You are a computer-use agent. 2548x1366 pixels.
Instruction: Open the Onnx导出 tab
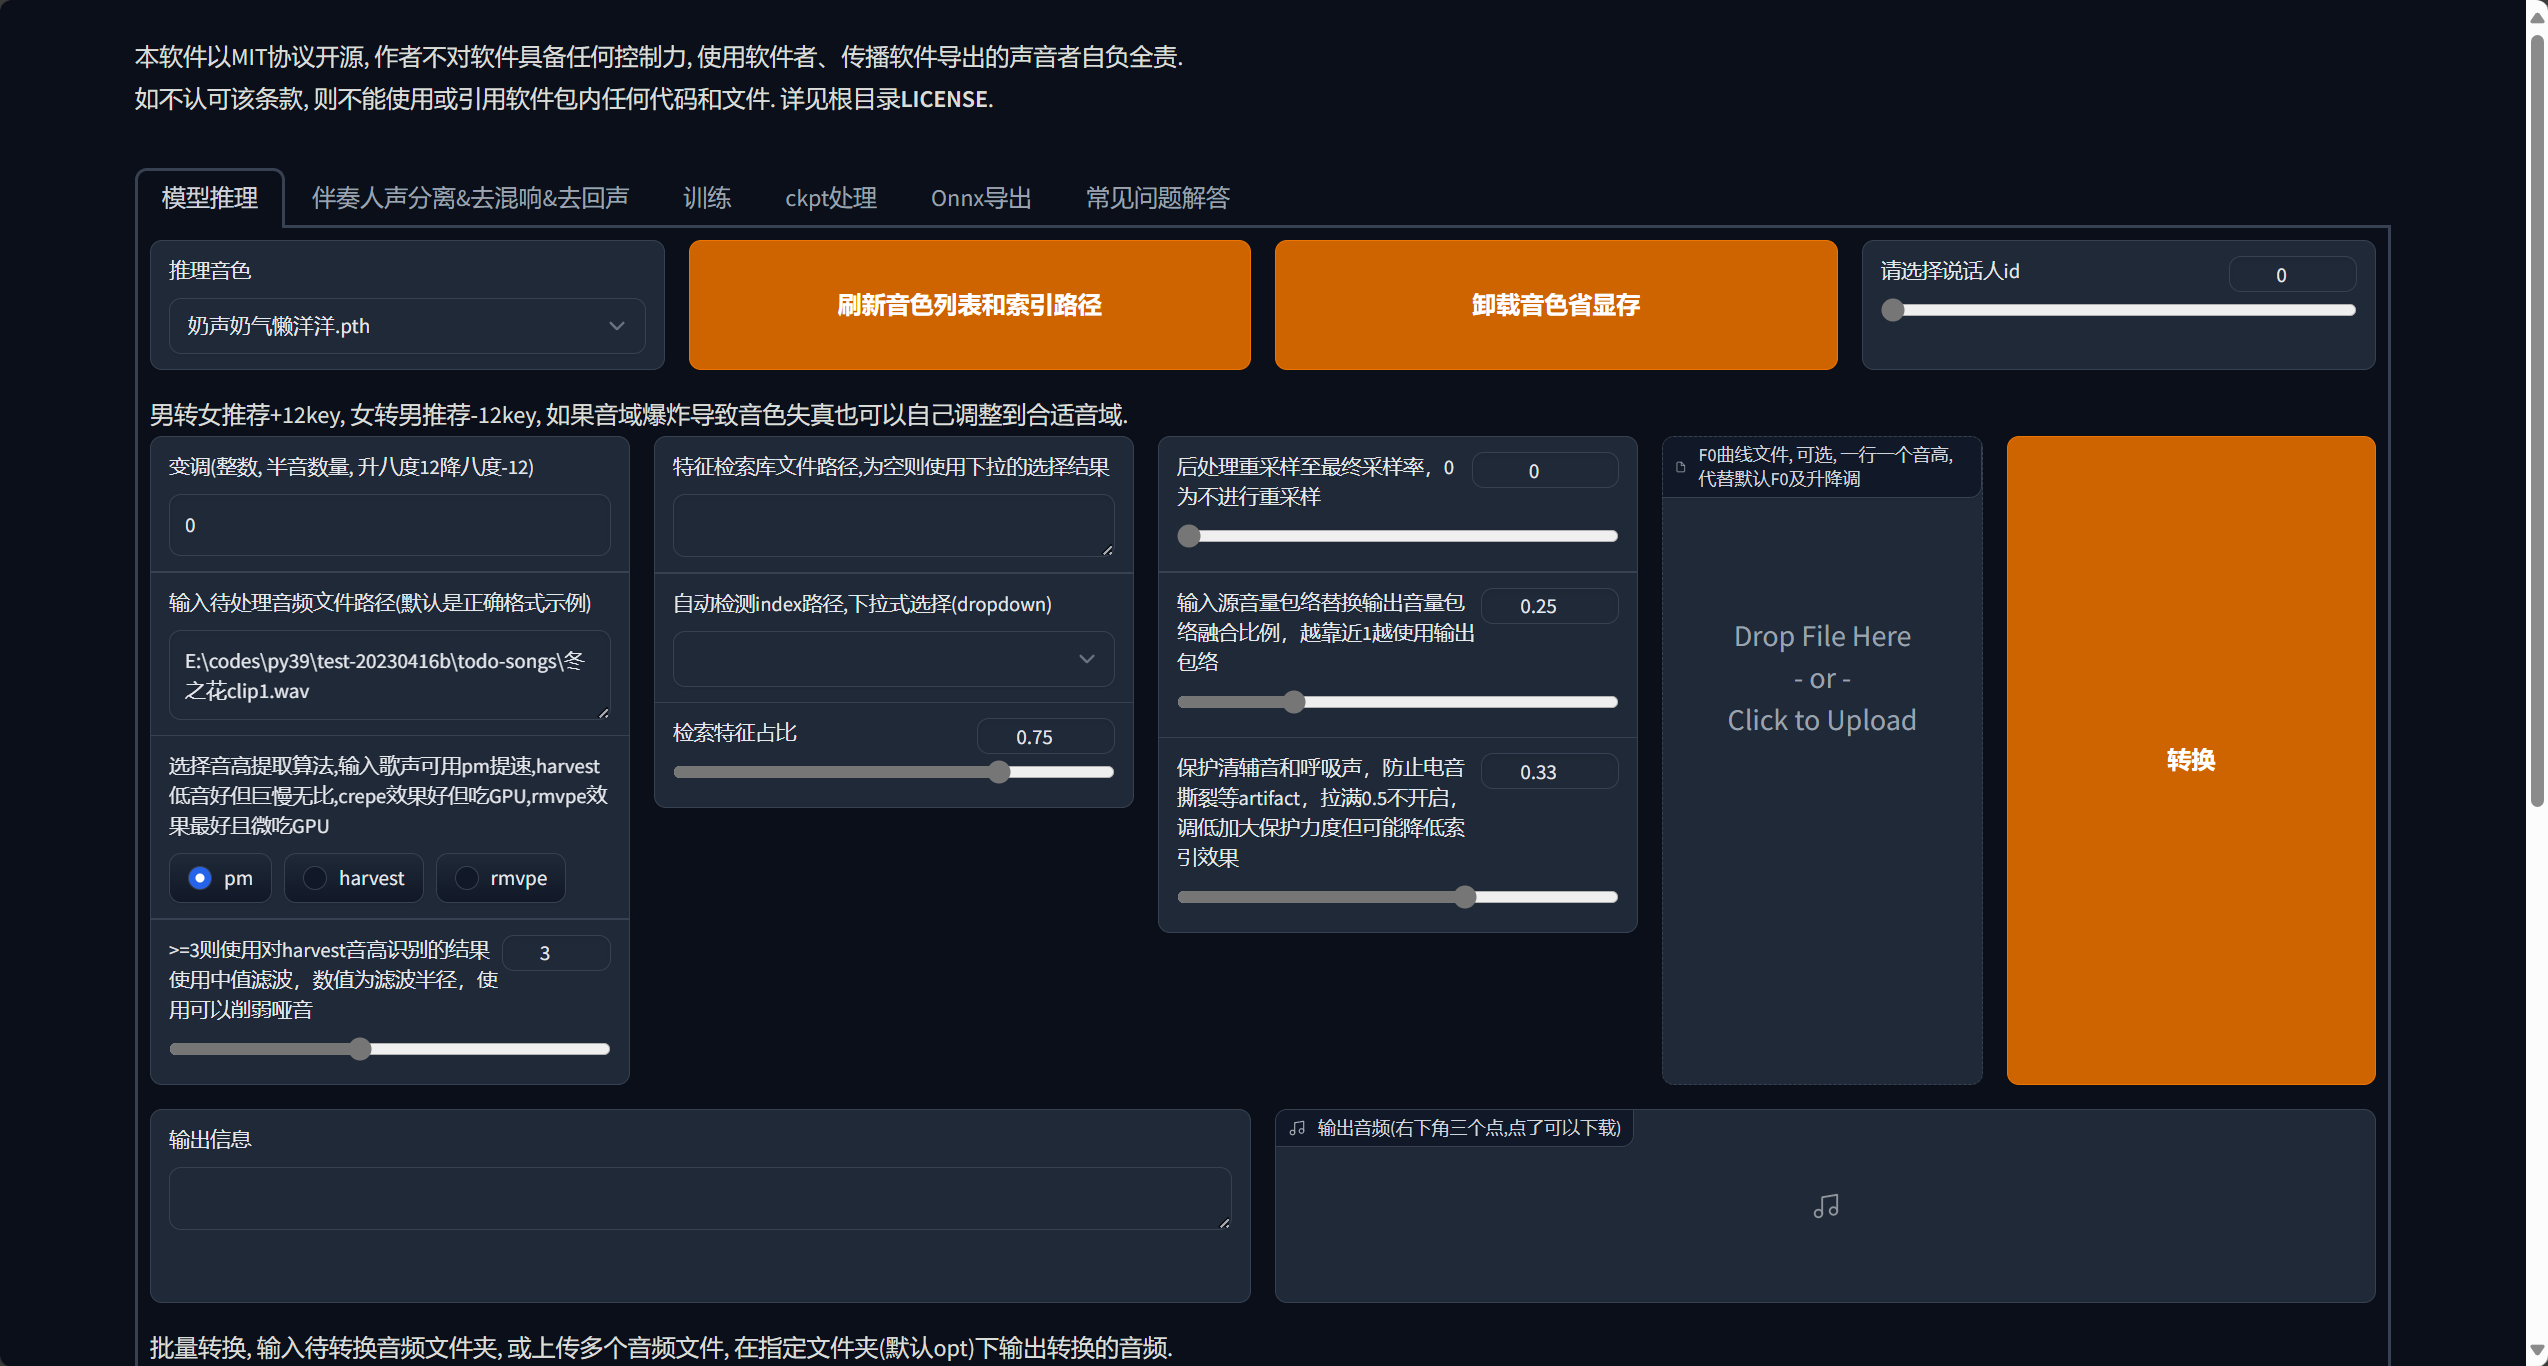pos(981,198)
